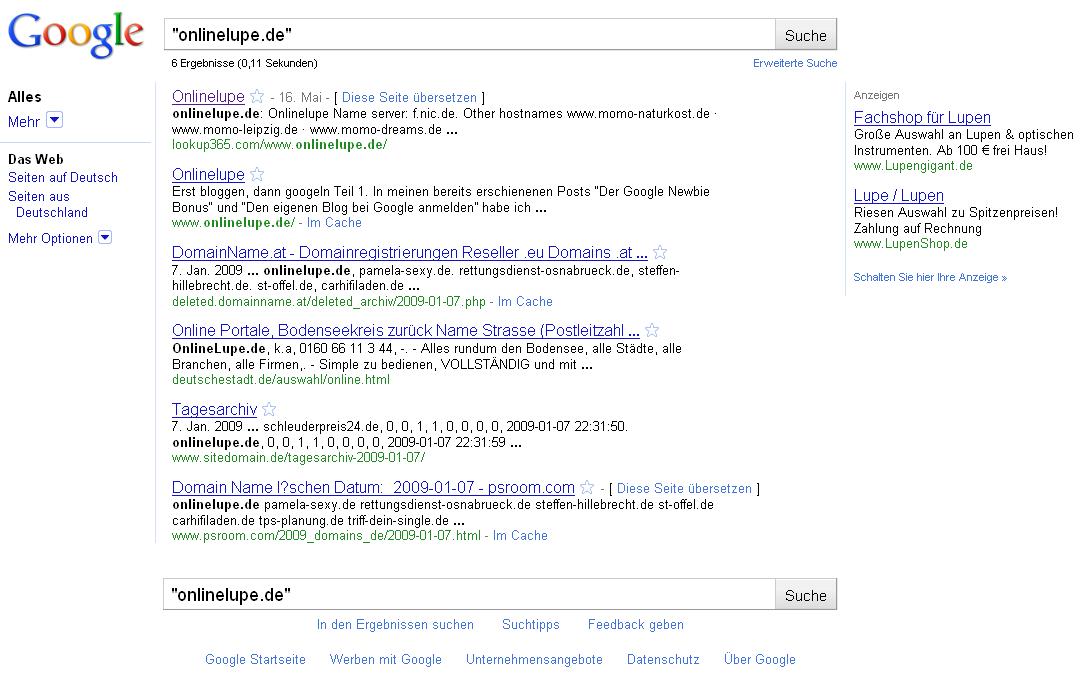Click the www.Lupengigant.de URL text
The height and width of the screenshot is (673, 1085).
click(x=913, y=166)
